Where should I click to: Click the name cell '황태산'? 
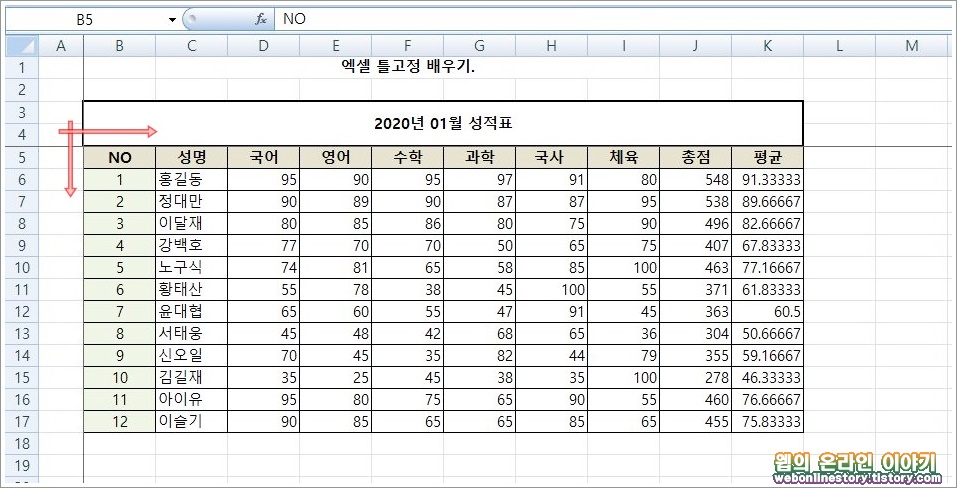click(192, 290)
